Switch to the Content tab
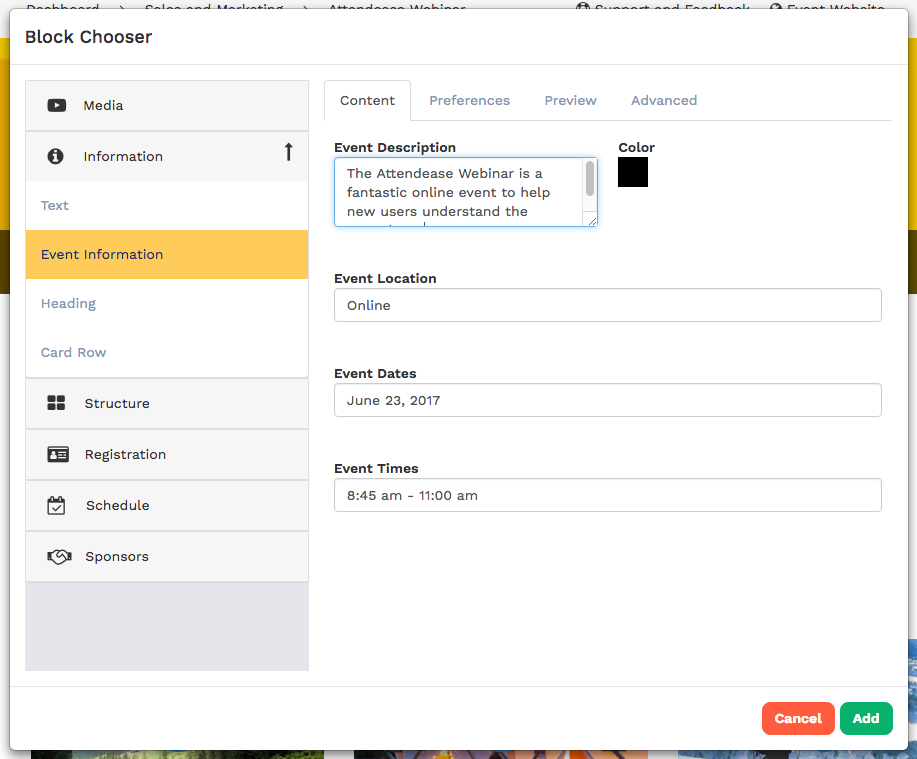917x759 pixels. tap(367, 101)
